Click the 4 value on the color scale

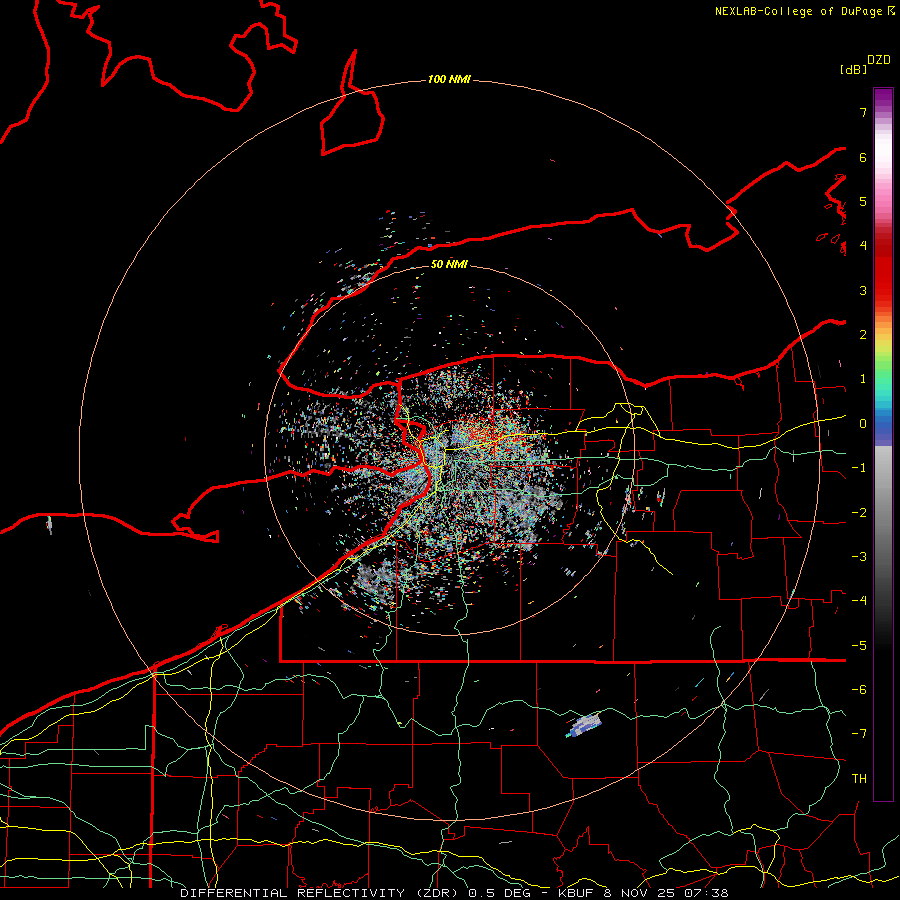(x=863, y=246)
